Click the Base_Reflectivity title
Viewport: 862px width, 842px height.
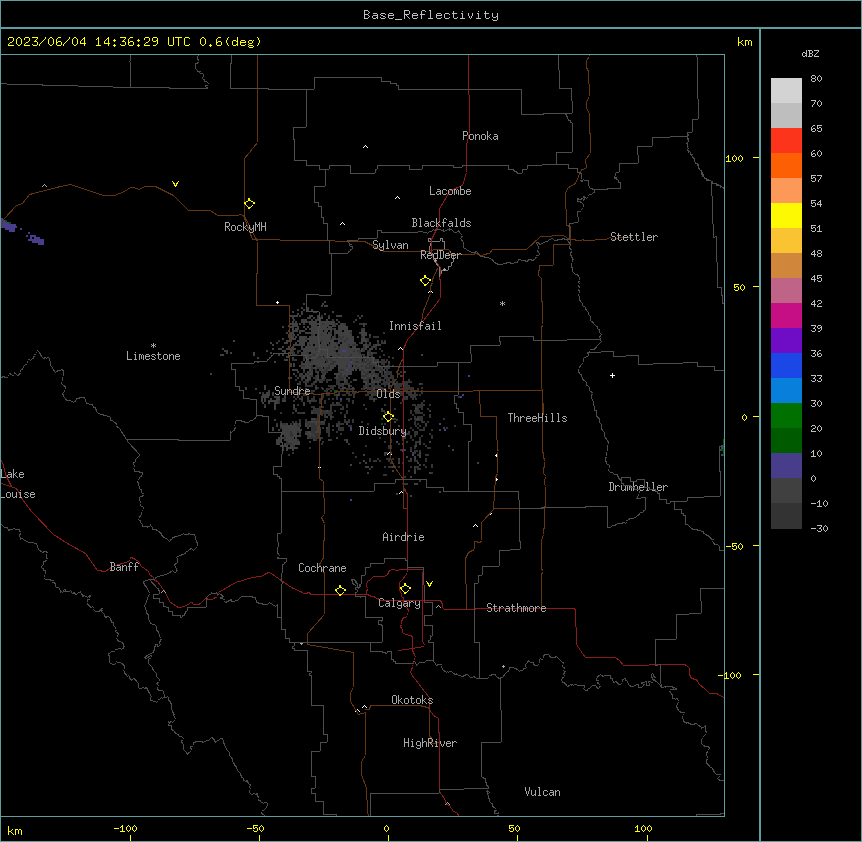431,15
